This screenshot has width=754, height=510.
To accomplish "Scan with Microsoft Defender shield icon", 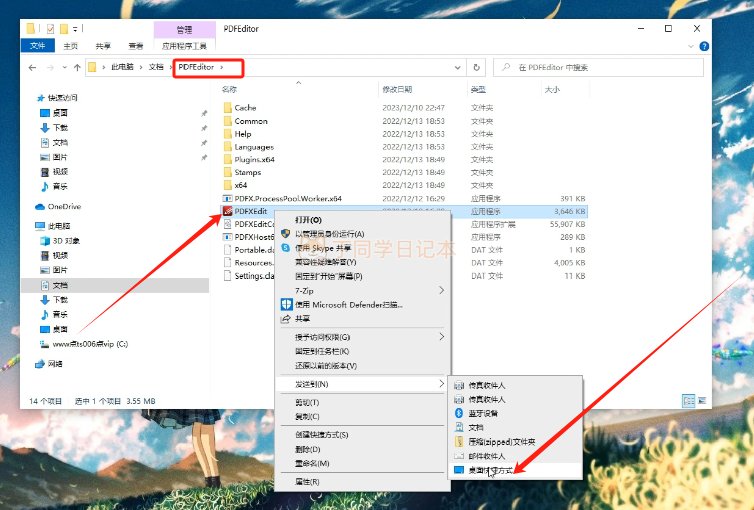I will (287, 304).
